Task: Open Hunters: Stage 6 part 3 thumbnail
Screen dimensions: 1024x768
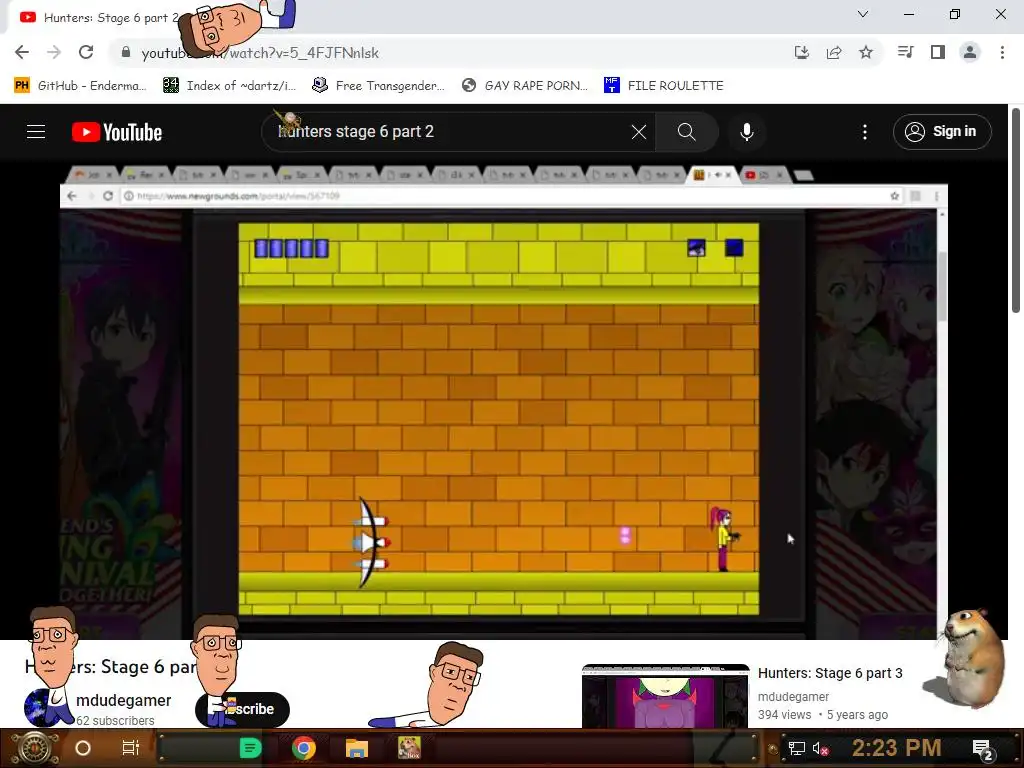Action: coord(665,697)
